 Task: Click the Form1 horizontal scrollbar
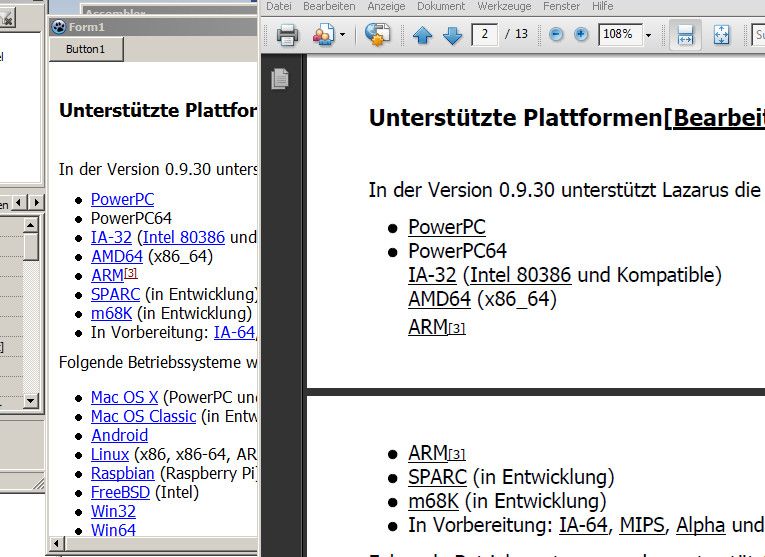(x=150, y=545)
